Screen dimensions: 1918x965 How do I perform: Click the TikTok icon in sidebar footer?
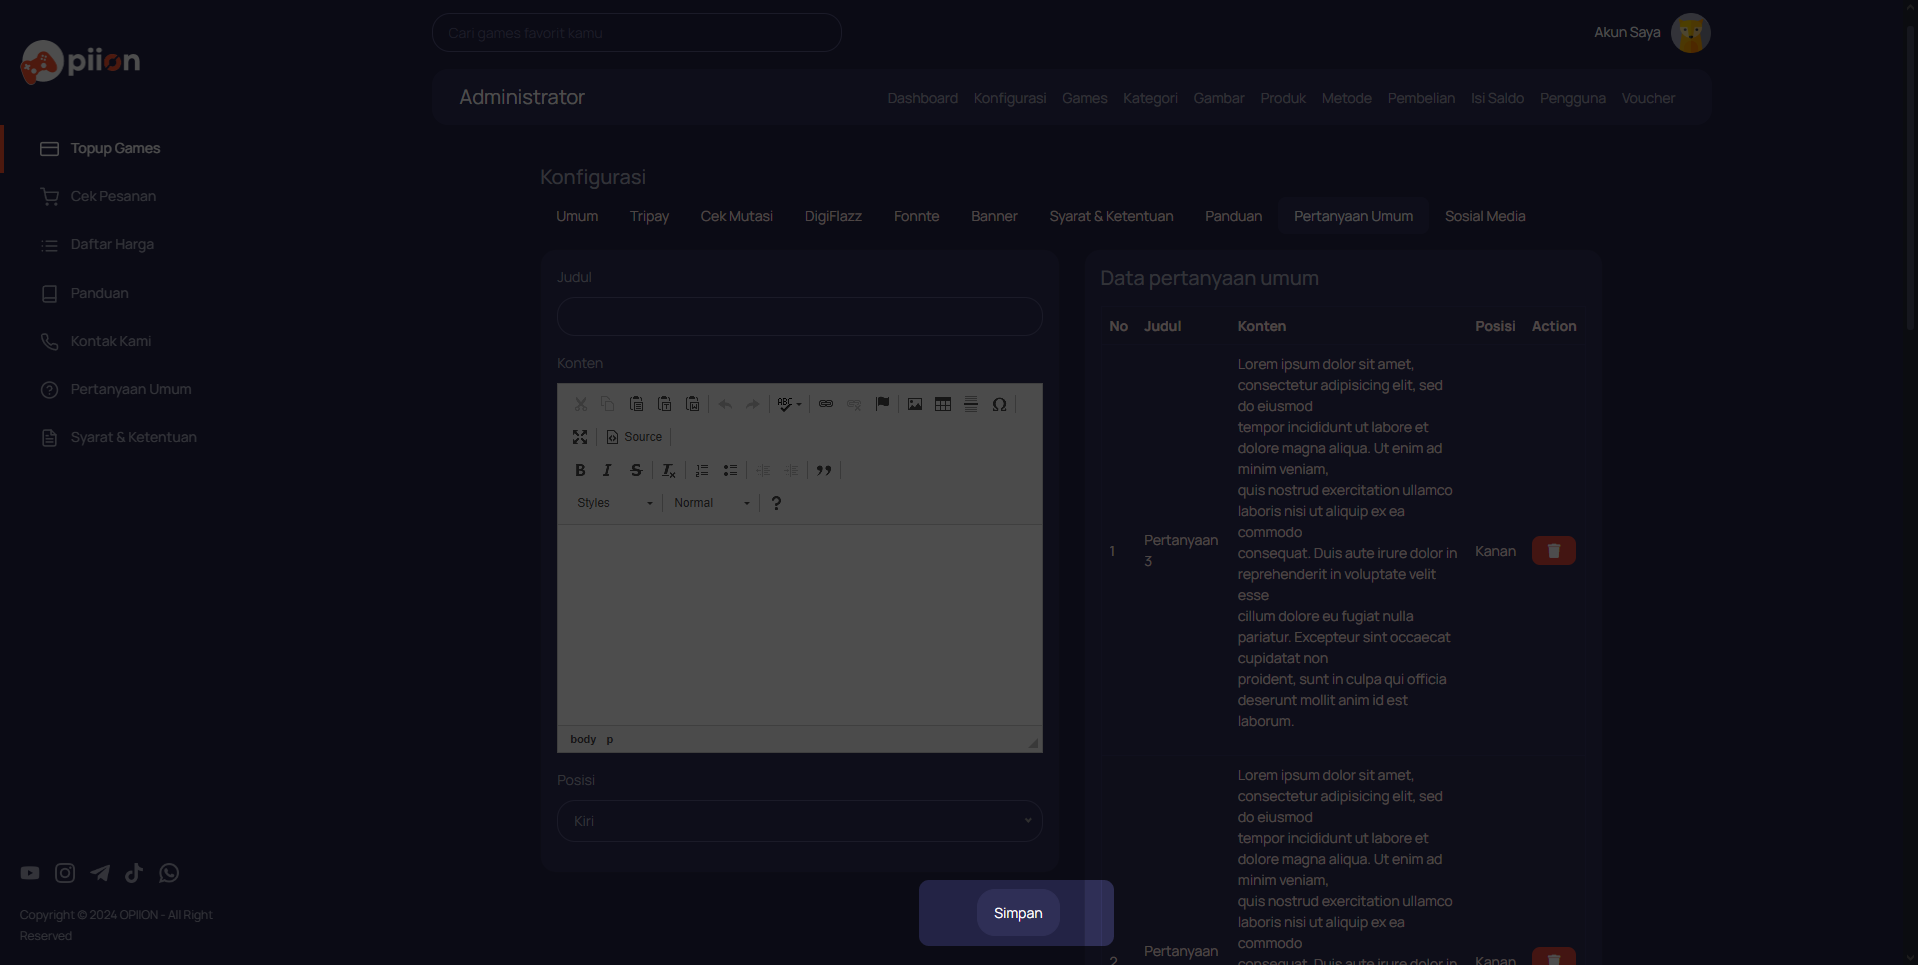pos(134,873)
